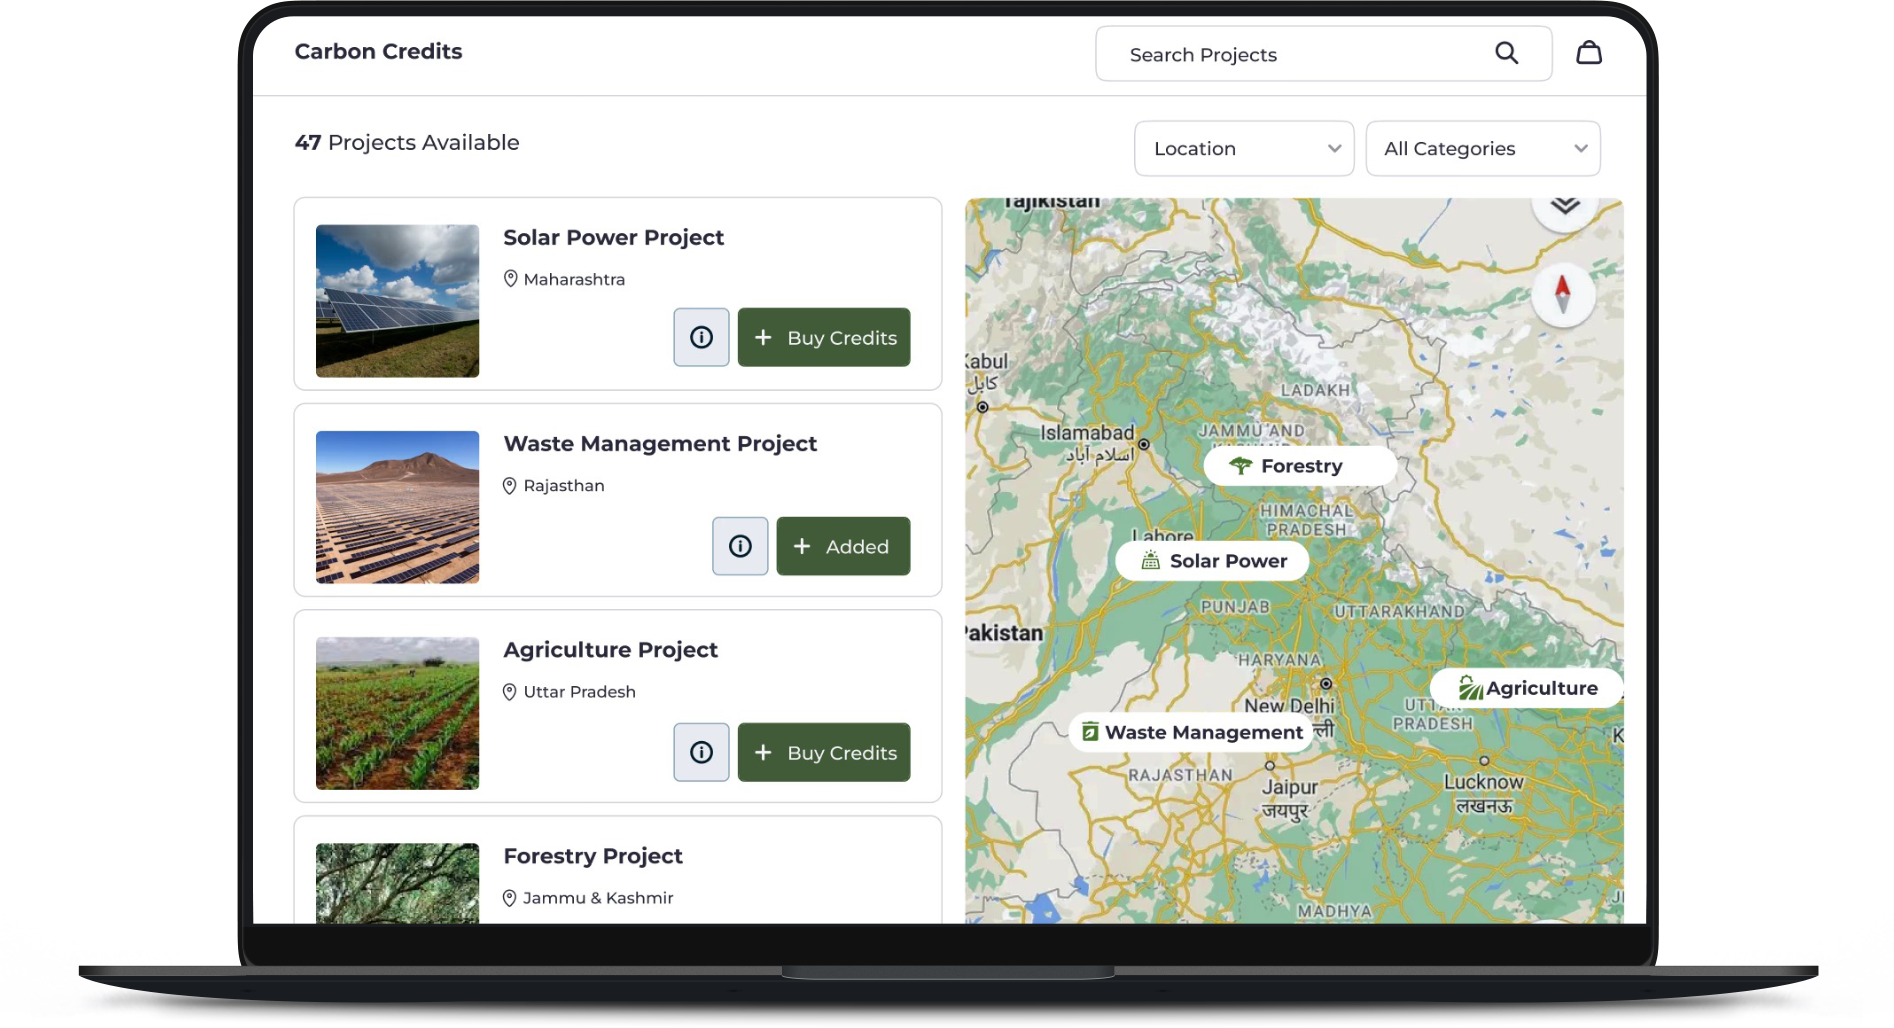Click the location pin icon beside Maharashtra

click(x=511, y=279)
